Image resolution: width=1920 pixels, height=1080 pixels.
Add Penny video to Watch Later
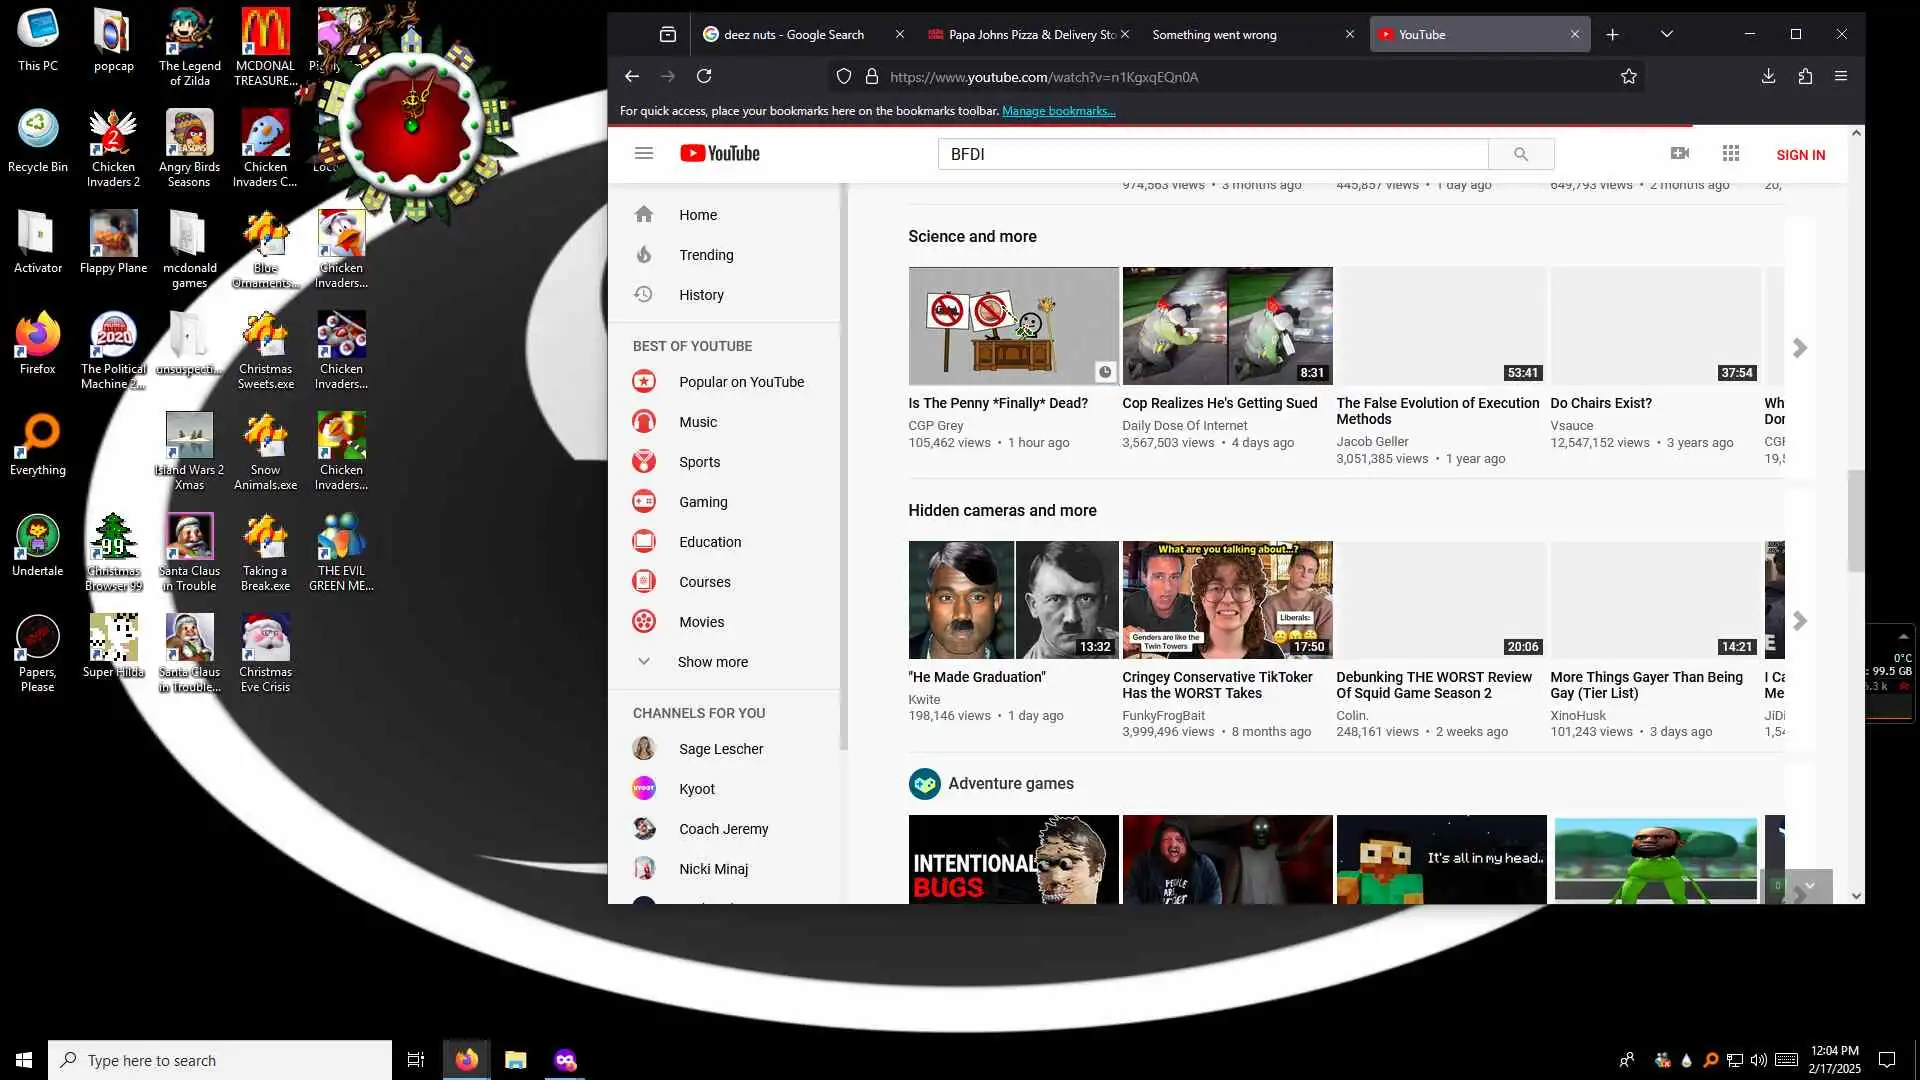click(x=1104, y=372)
